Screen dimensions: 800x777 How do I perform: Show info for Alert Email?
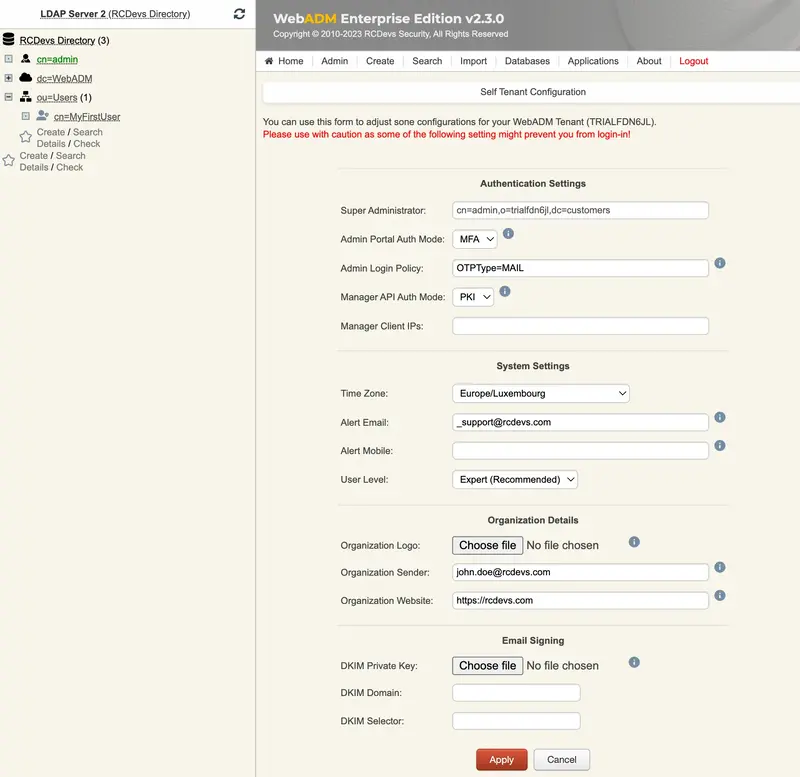tap(720, 417)
